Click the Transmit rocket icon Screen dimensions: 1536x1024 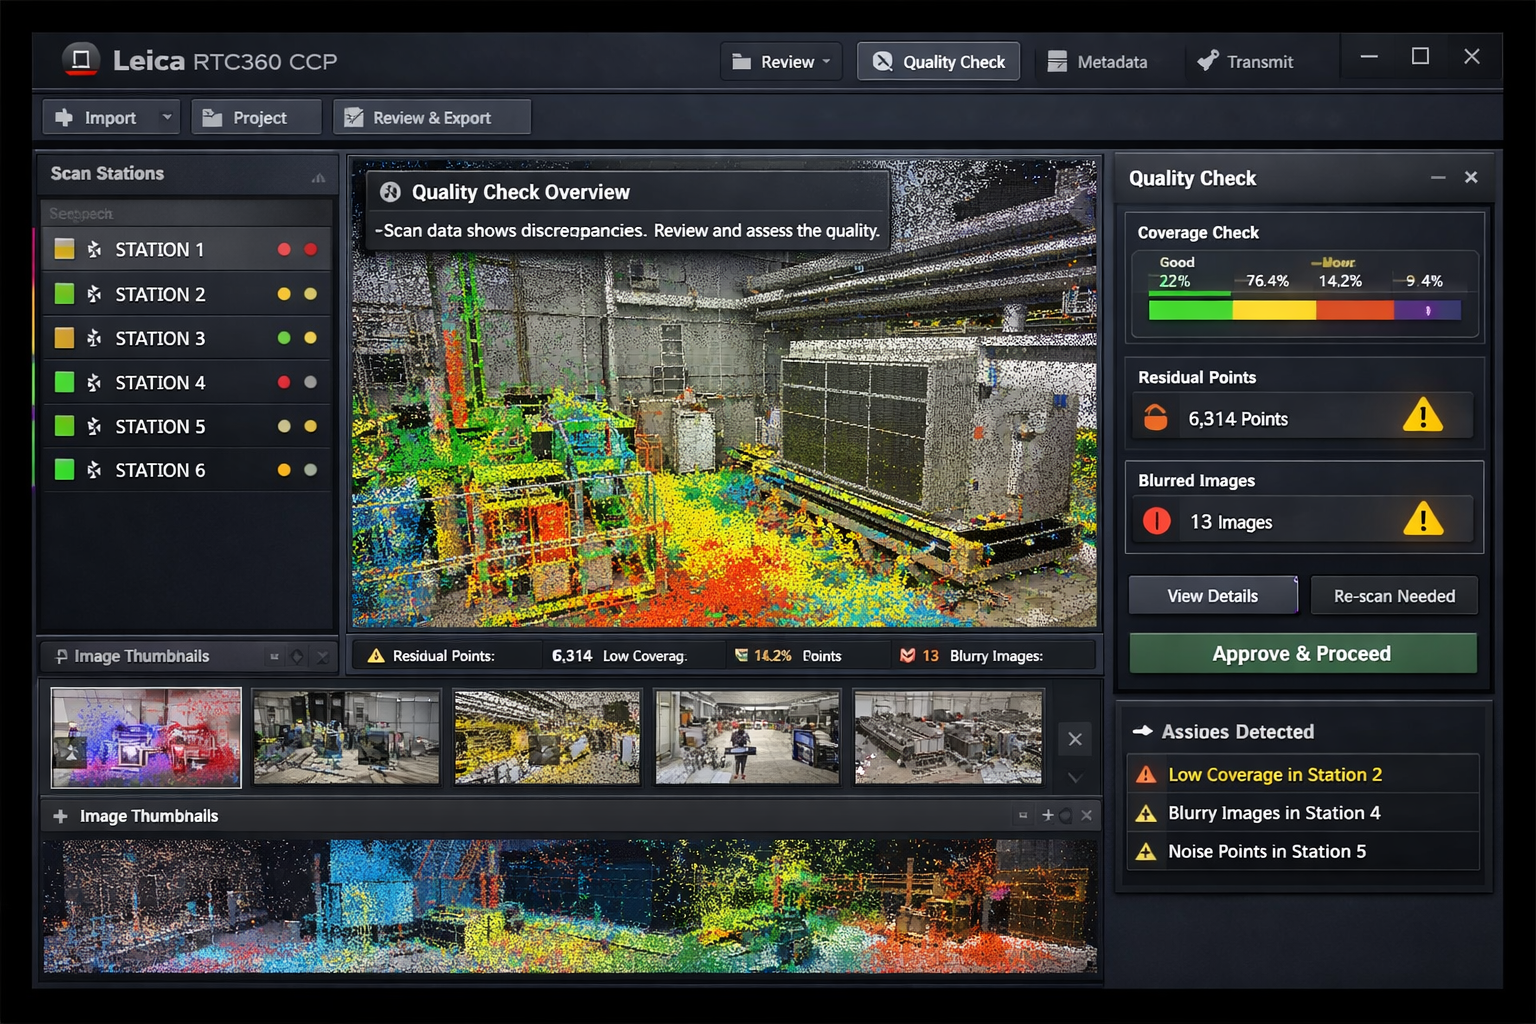1208,61
